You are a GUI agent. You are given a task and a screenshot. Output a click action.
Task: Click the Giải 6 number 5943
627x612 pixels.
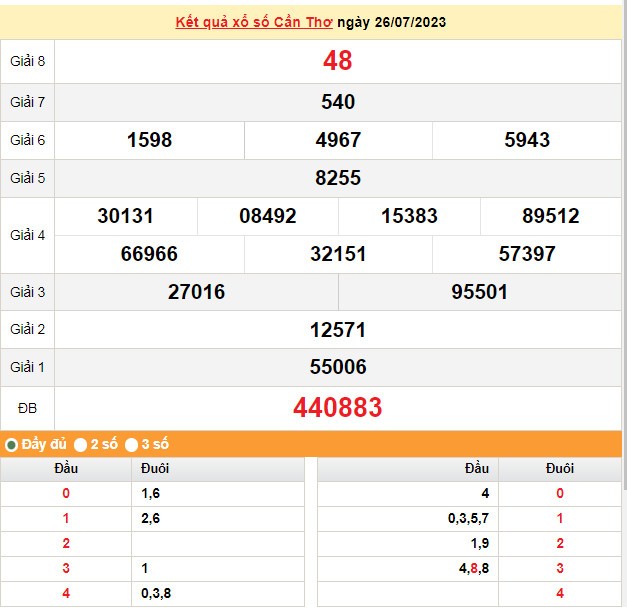point(527,140)
